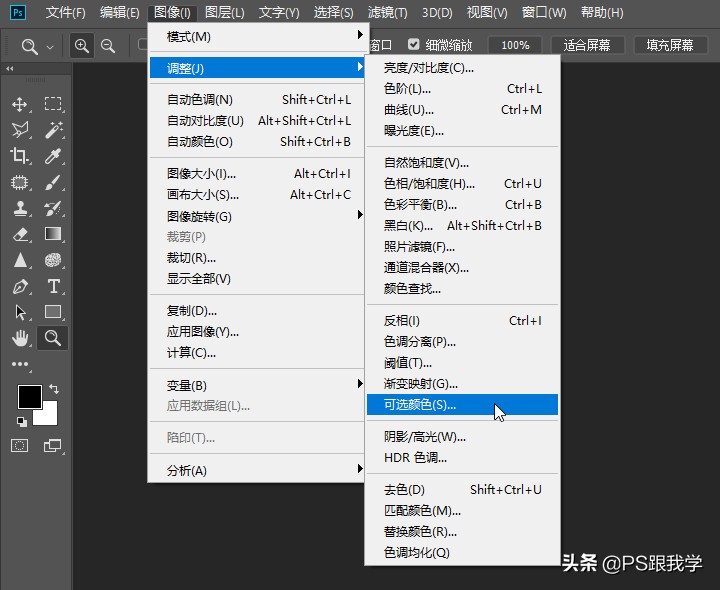This screenshot has height=590, width=720.
Task: Choose 色相/饱和度(H)... adjustment
Action: point(462,184)
